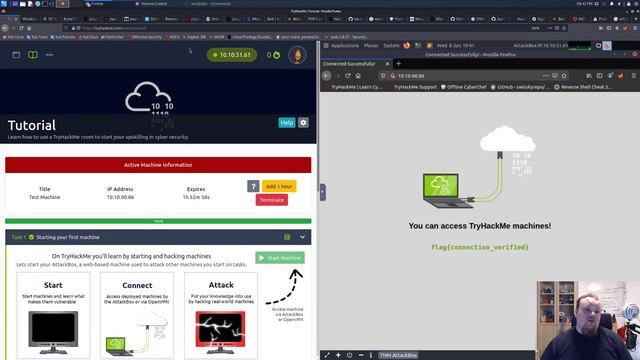
Task: Click the minus icon in AttackBox bottom bar
Action: pyautogui.click(x=361, y=355)
